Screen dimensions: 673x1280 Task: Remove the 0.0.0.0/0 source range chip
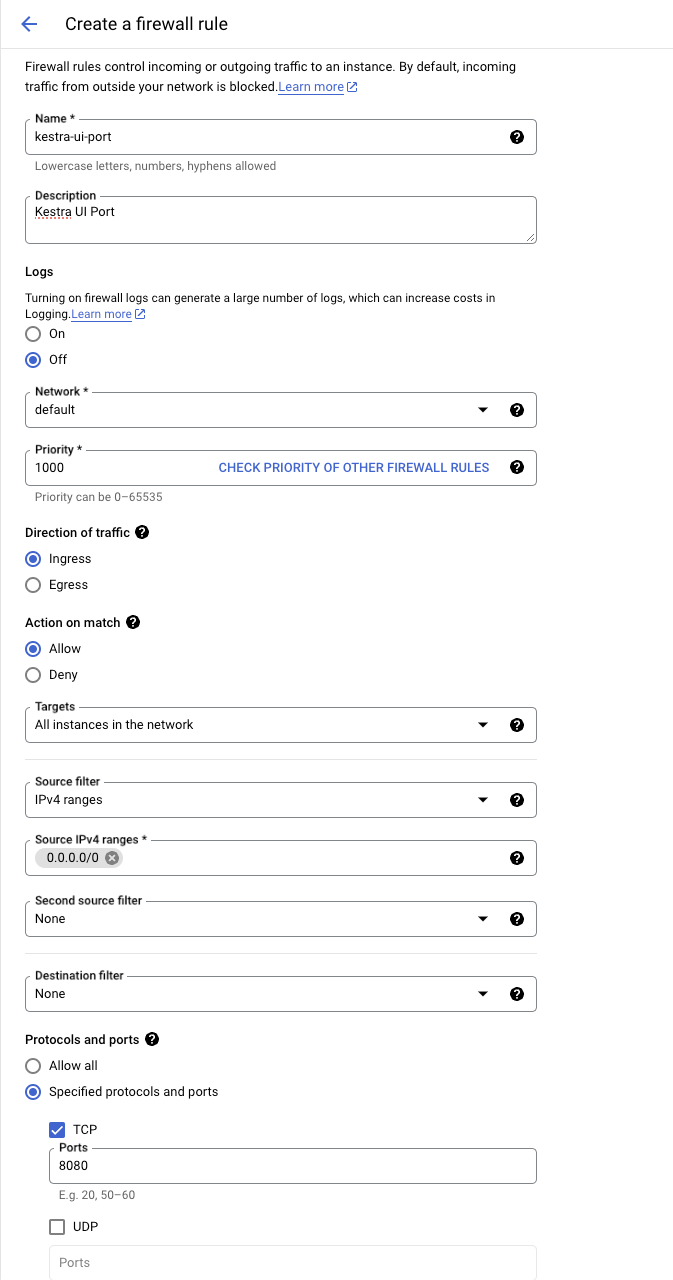coord(111,857)
